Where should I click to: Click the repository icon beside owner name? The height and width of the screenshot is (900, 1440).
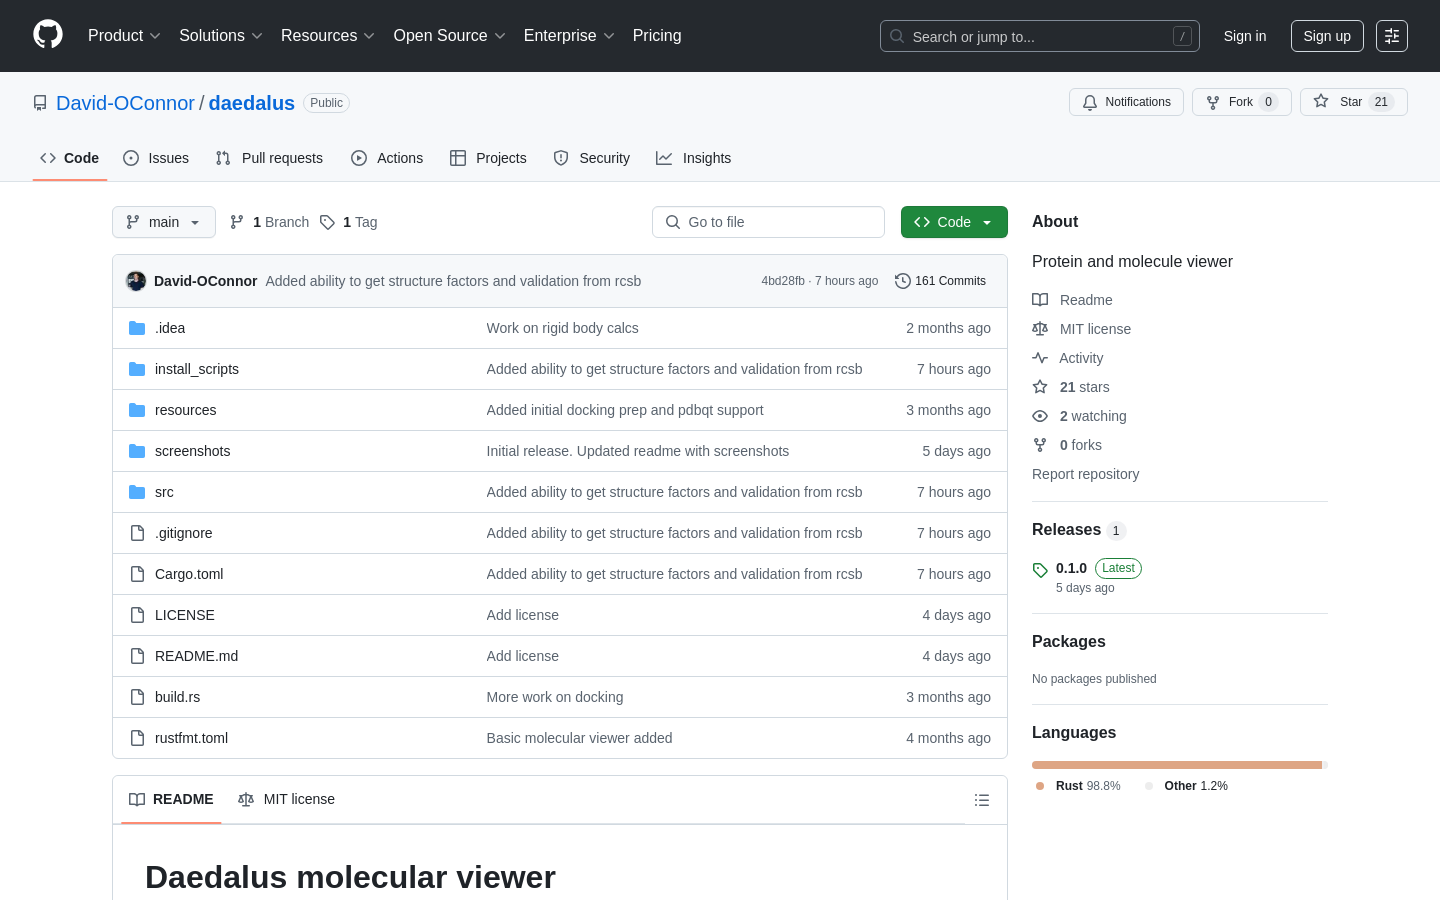click(x=40, y=103)
